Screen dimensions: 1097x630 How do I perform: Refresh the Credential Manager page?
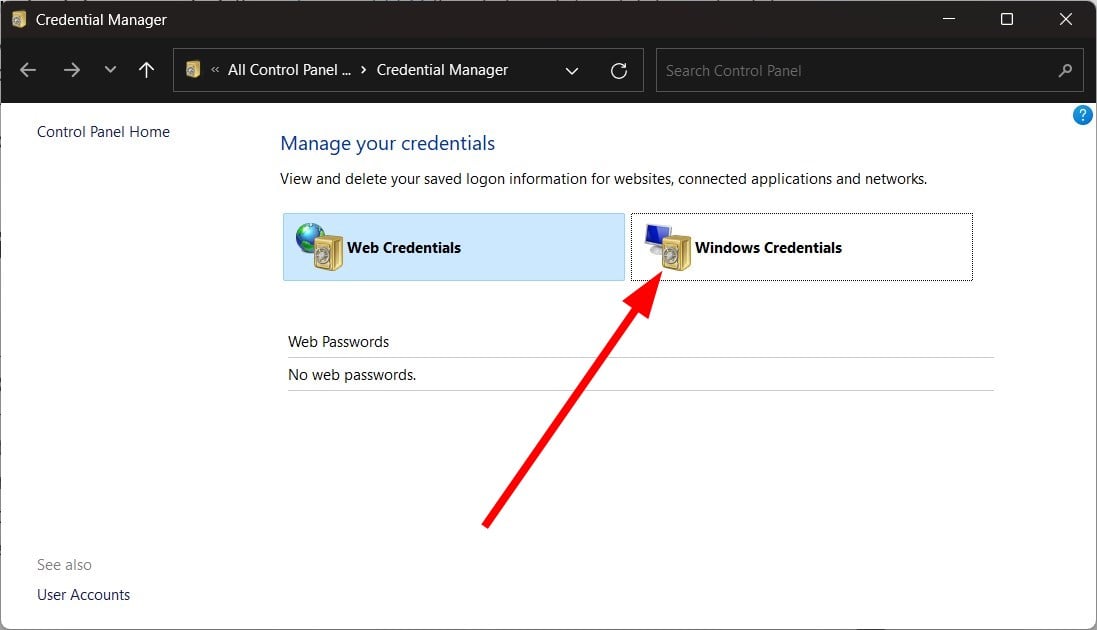(x=619, y=70)
